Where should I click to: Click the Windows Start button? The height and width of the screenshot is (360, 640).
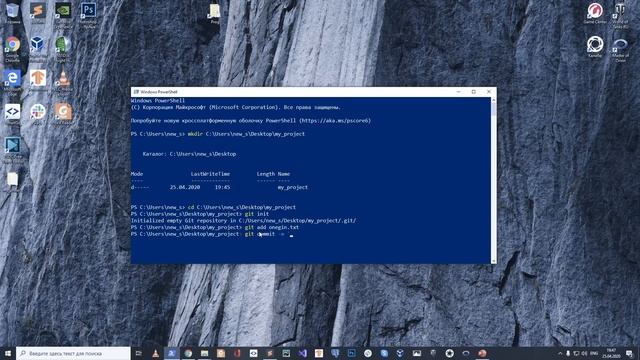[x=8, y=353]
